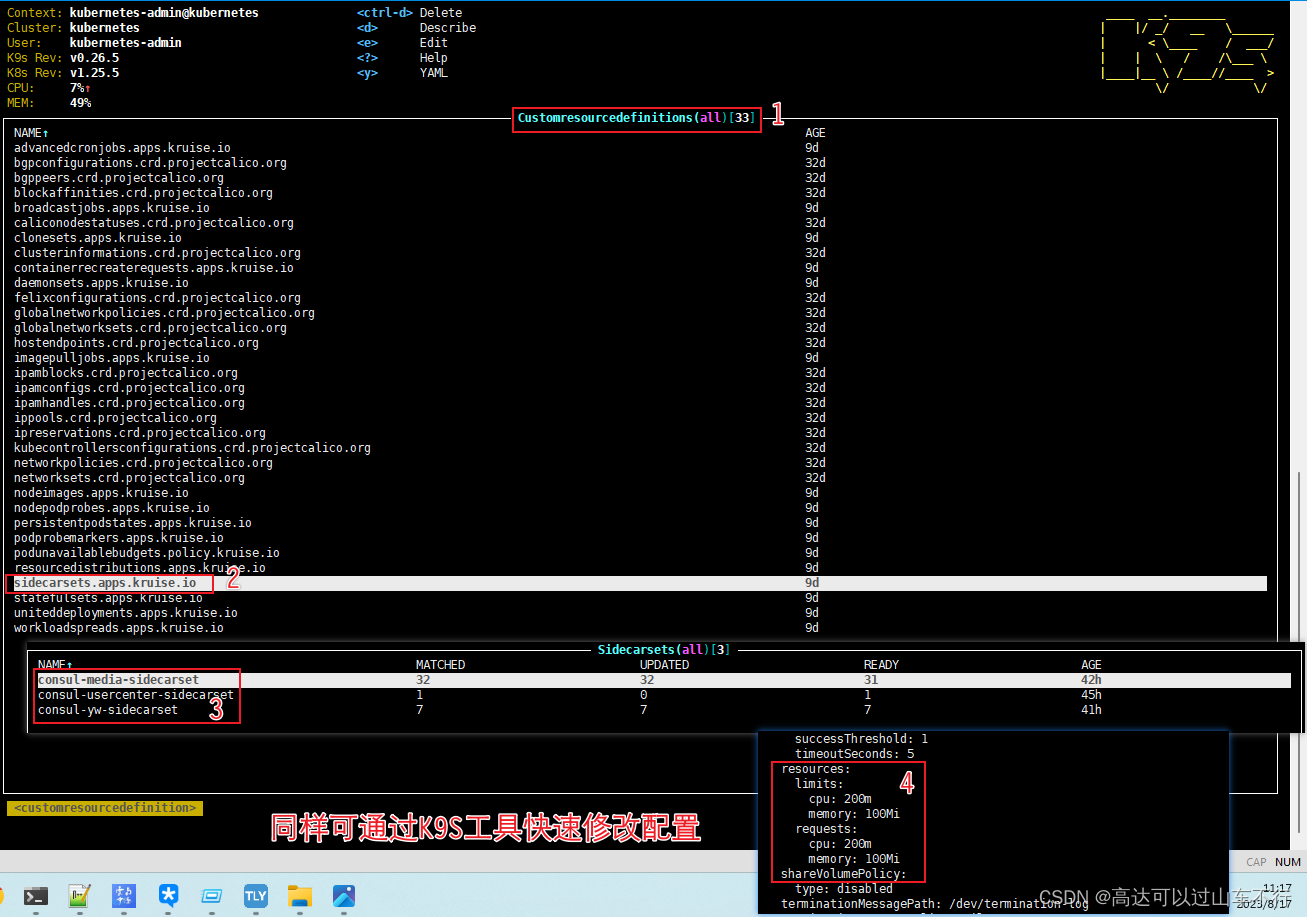
Task: Click the Edit shortcut hint
Action: (434, 43)
